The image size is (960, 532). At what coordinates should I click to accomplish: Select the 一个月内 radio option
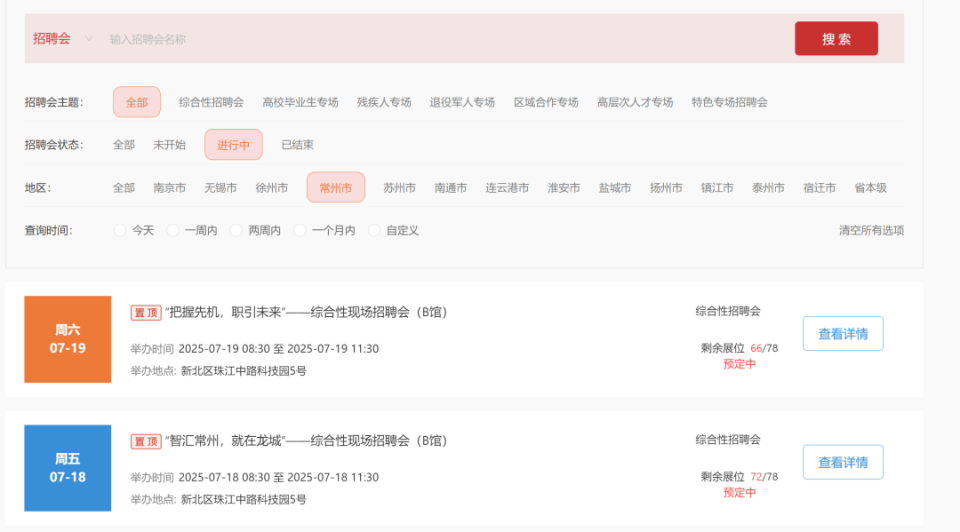pos(299,230)
